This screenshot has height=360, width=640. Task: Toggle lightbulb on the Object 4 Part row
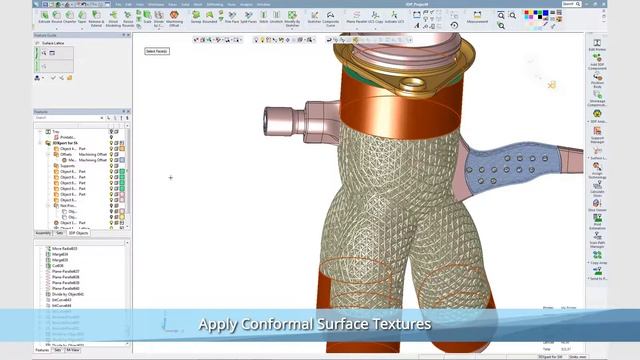click(x=111, y=149)
